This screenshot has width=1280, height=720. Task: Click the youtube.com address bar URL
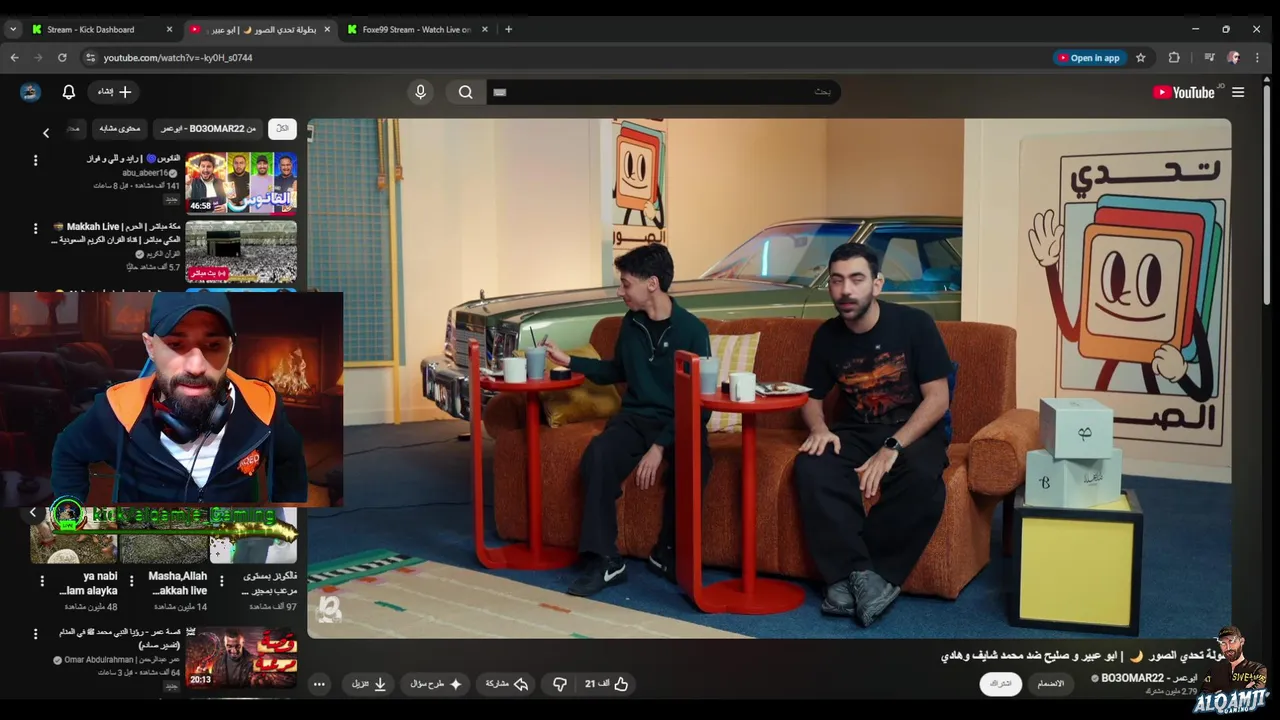click(x=178, y=58)
